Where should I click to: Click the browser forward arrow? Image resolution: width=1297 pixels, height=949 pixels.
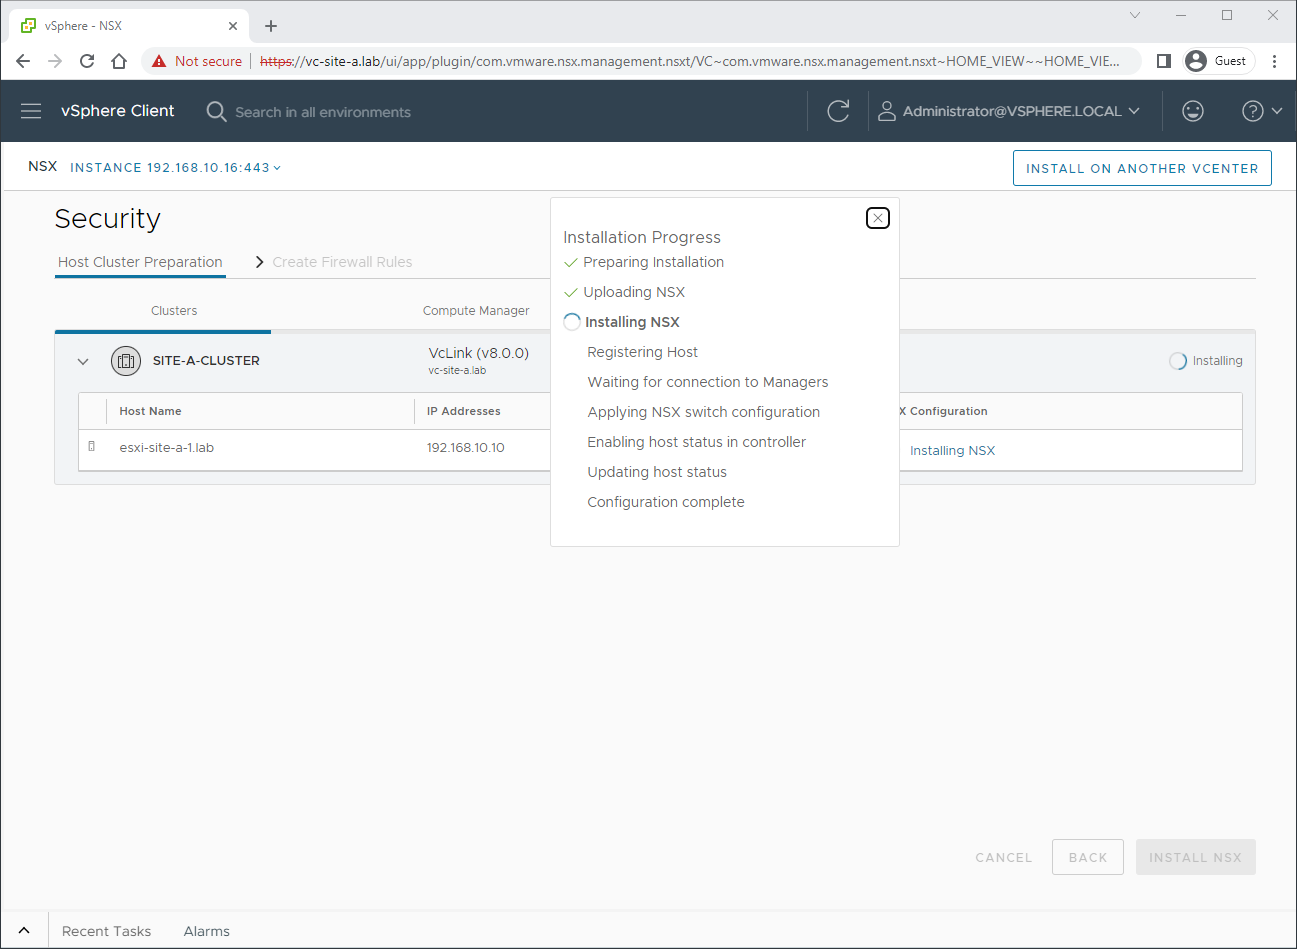coord(55,61)
